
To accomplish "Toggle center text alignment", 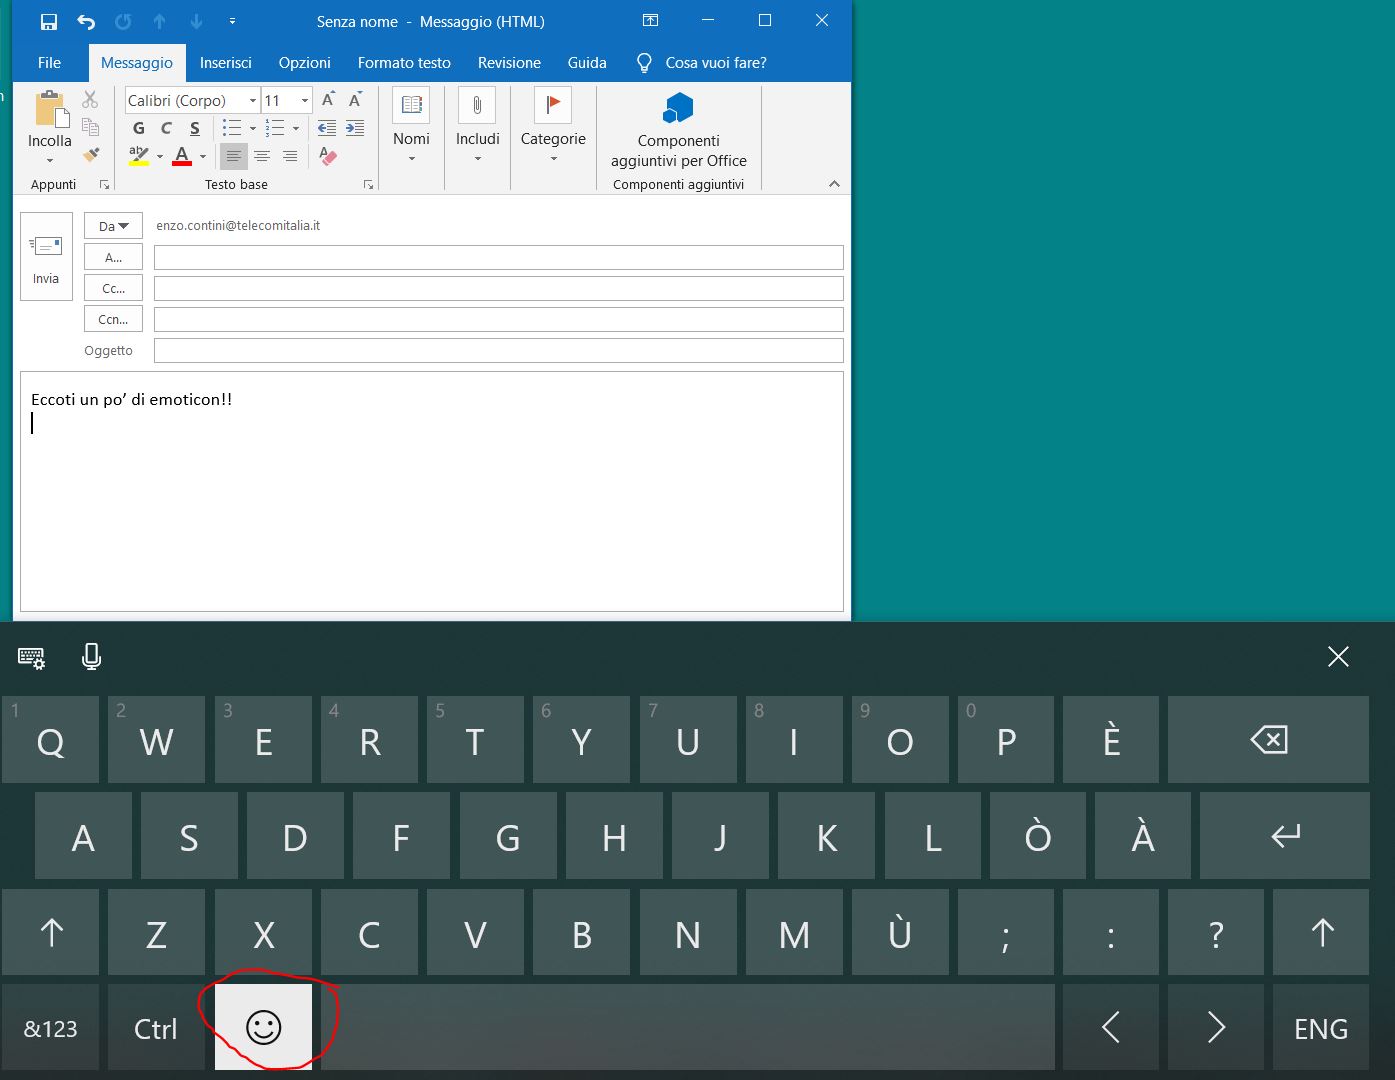I will coord(262,156).
